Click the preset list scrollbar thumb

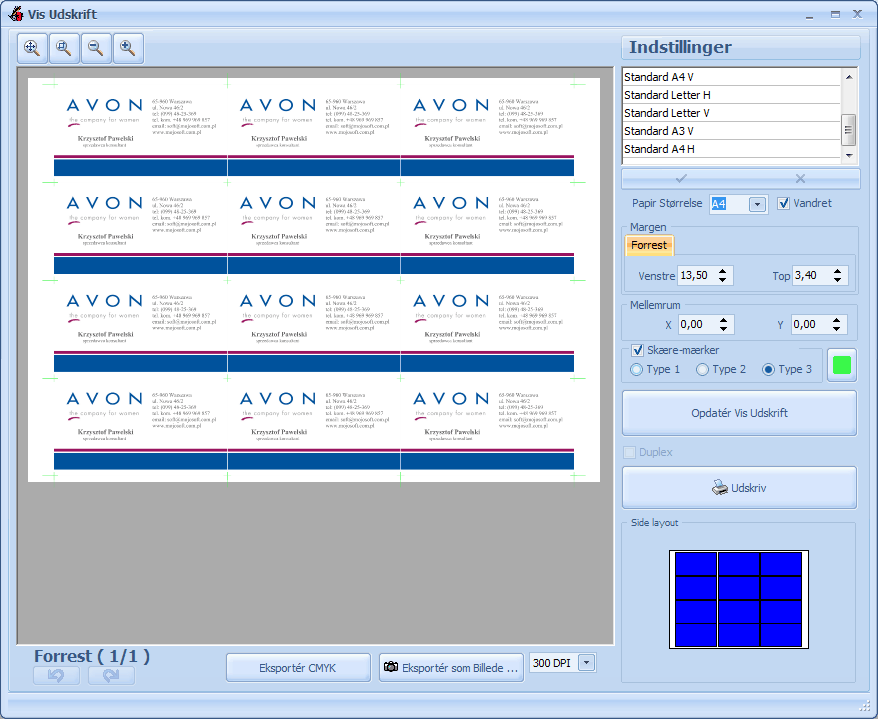tap(849, 129)
